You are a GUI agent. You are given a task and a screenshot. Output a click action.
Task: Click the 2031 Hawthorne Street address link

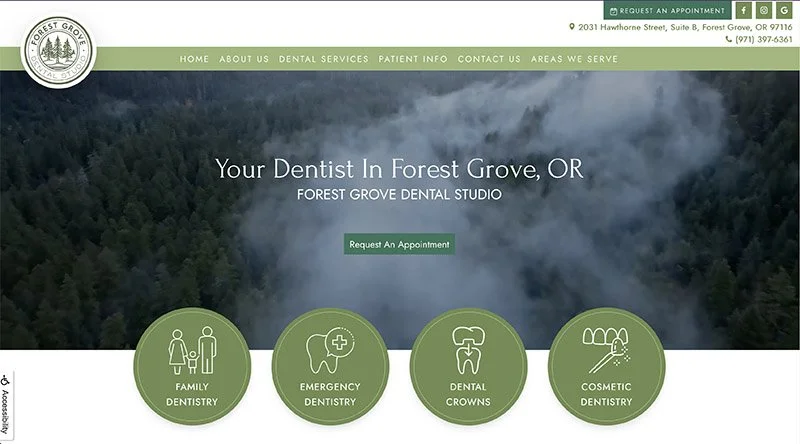click(x=685, y=27)
